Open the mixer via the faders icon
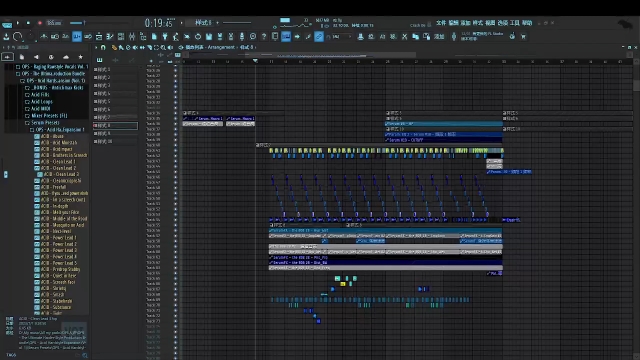 click(132, 37)
